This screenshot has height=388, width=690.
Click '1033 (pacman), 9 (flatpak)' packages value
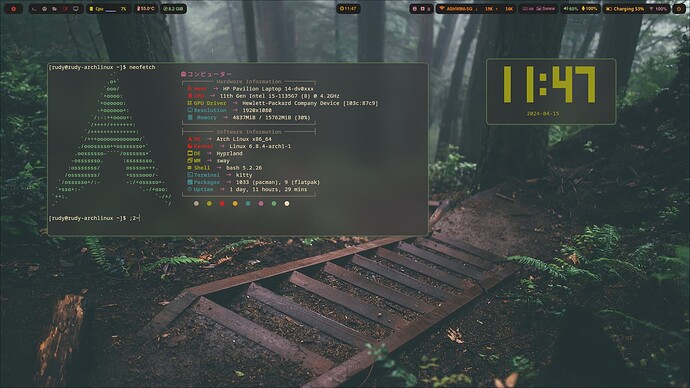click(278, 182)
